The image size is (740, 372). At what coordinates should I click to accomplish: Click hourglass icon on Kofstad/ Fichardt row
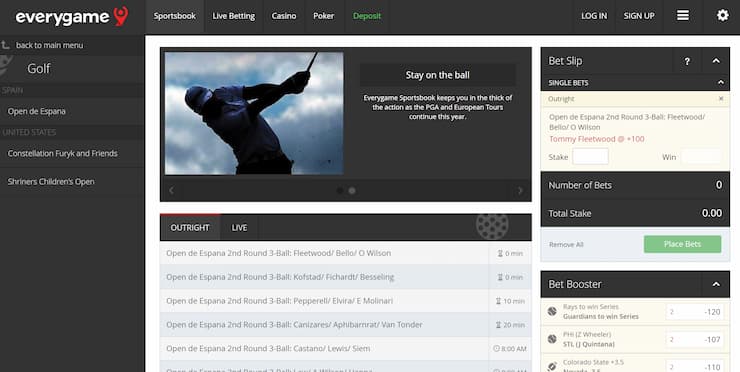coord(500,277)
